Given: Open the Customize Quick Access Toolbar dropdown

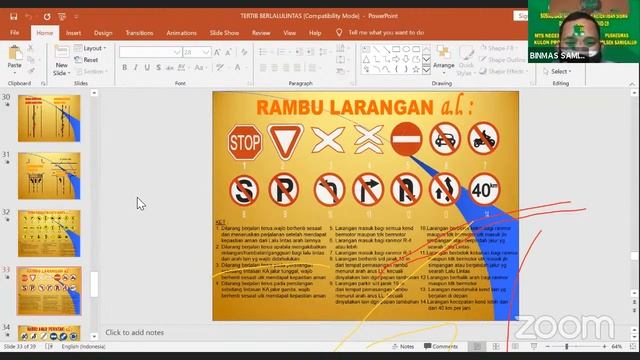Looking at the screenshot, I should point(76,16).
